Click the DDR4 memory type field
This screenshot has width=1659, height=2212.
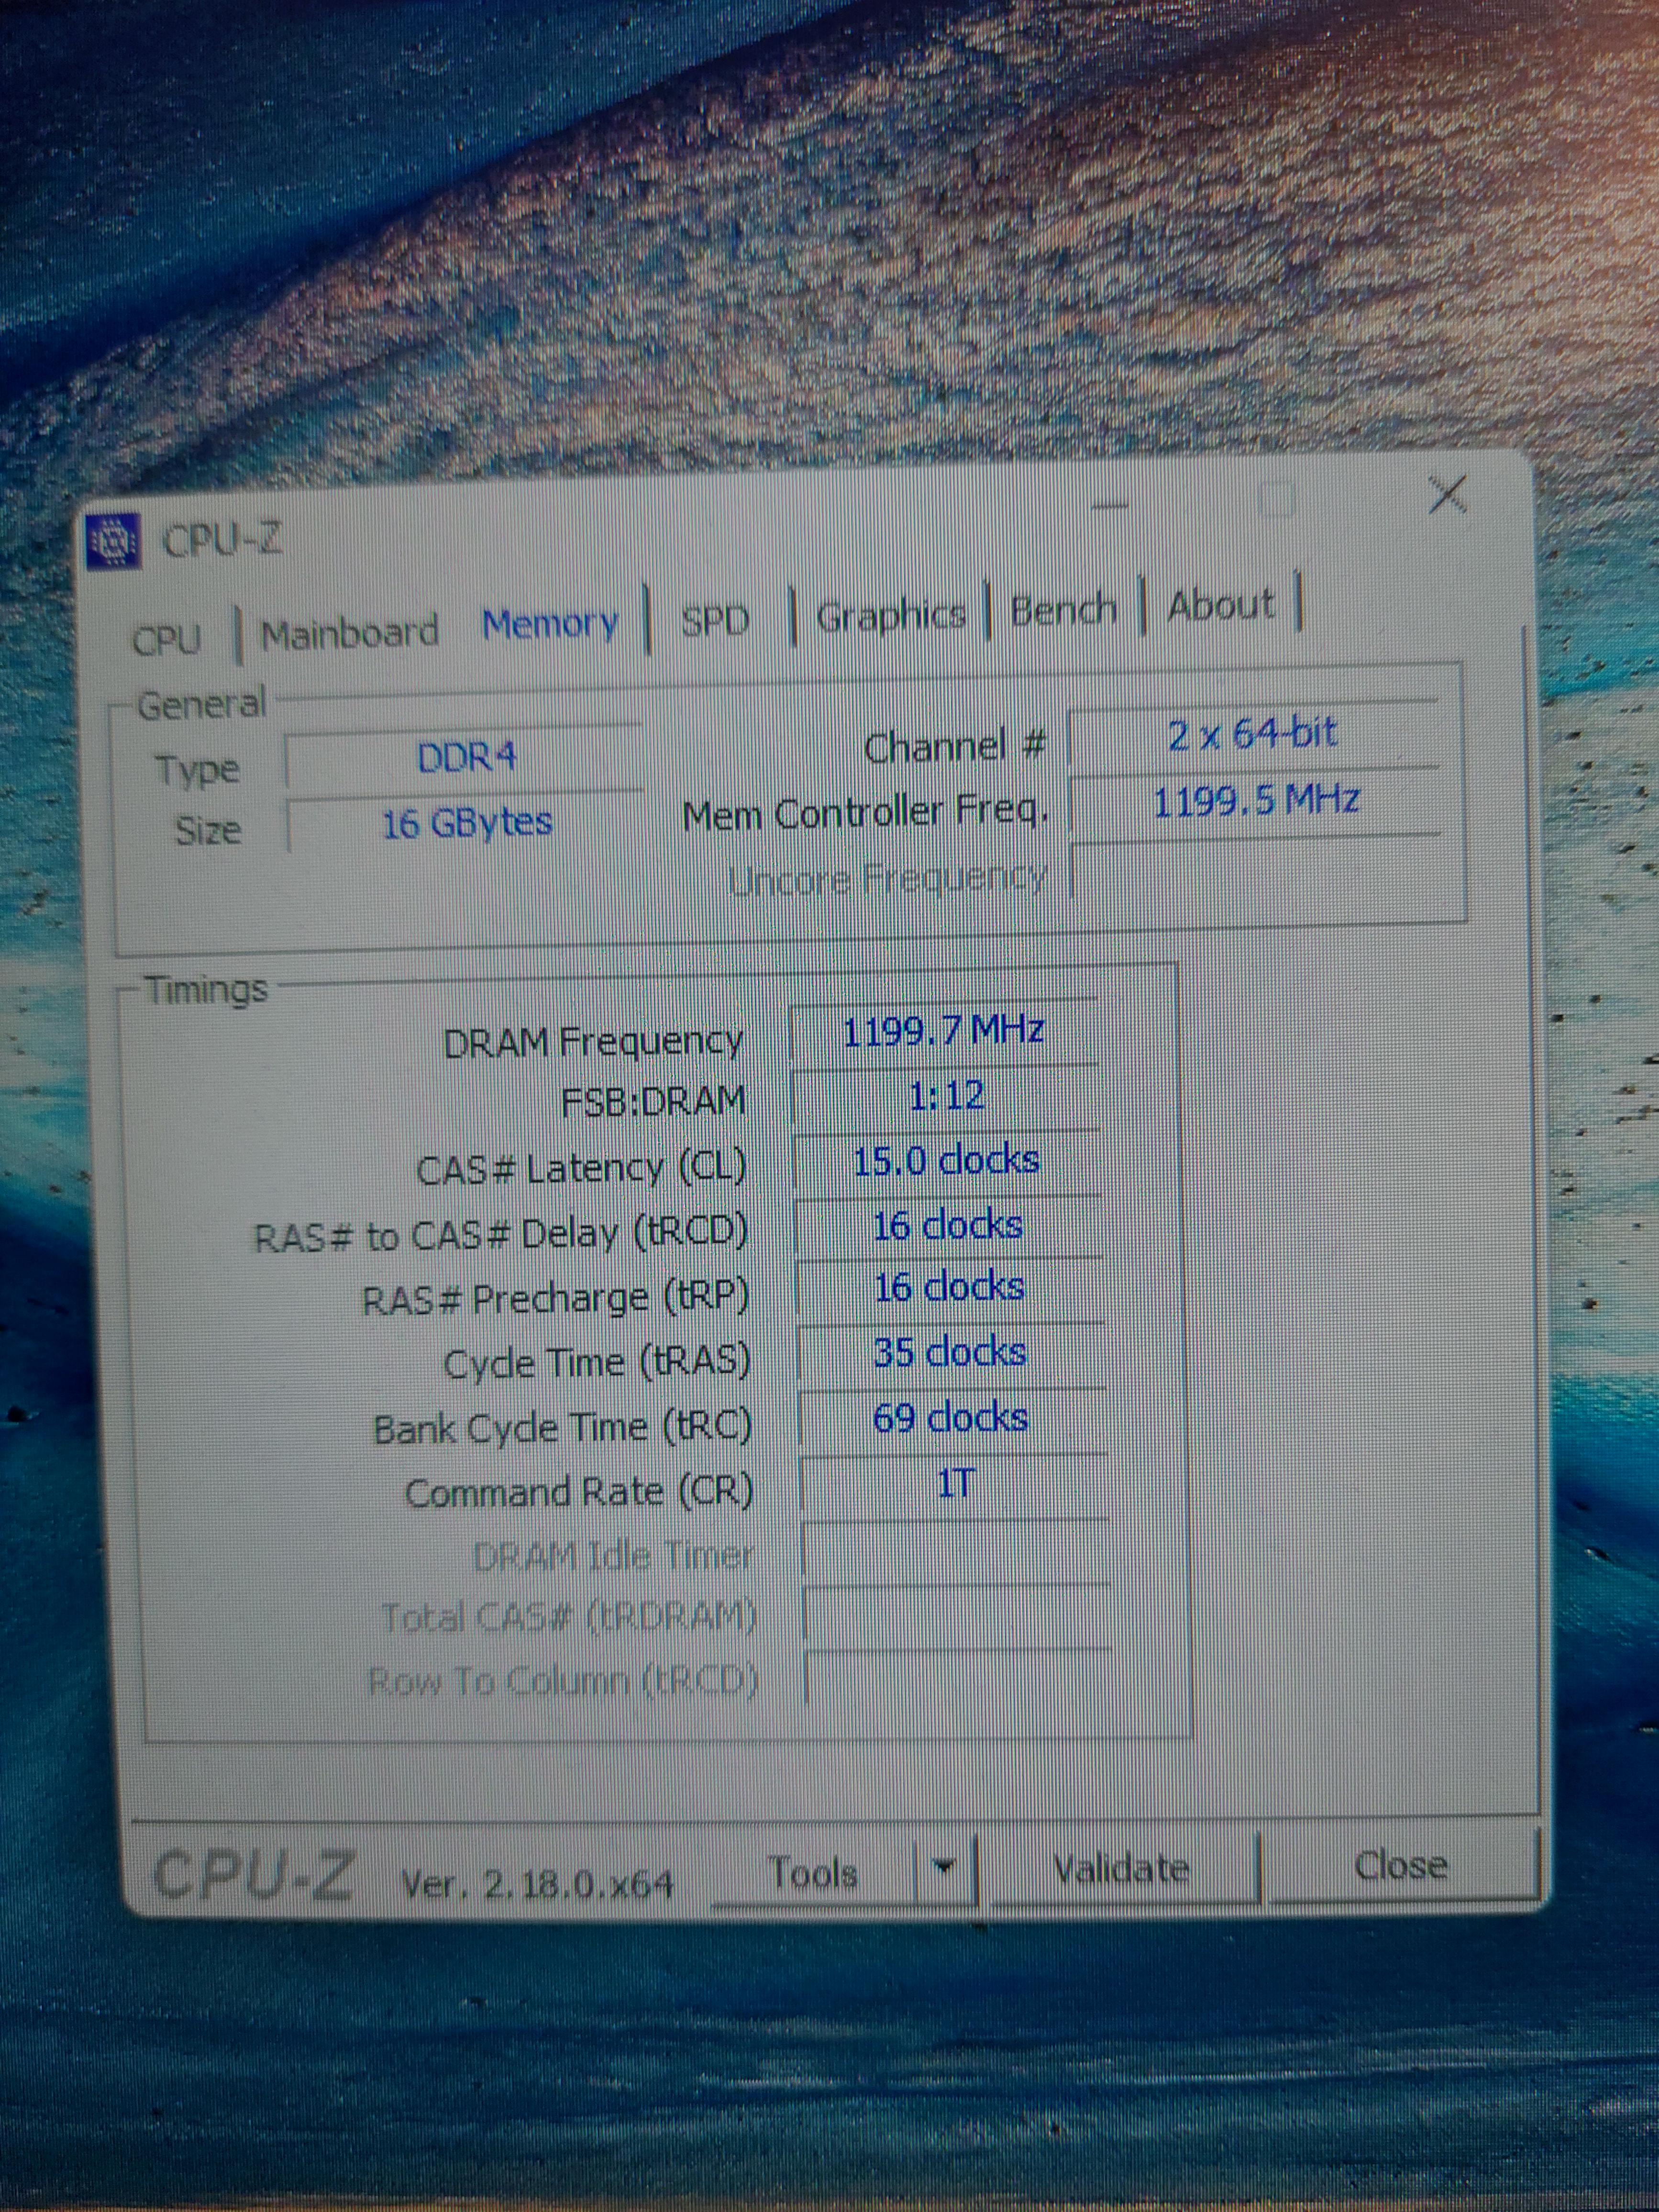pyautogui.click(x=465, y=758)
